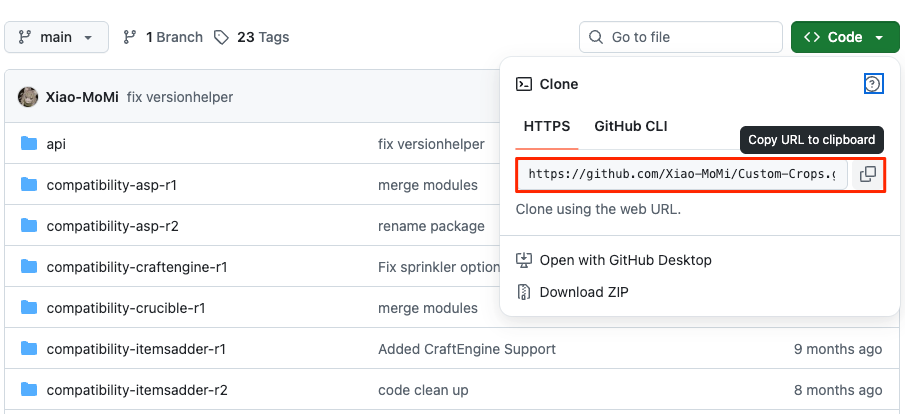Screen dimensions: 905x414
Task: Open the api folder
Action: tap(56, 144)
